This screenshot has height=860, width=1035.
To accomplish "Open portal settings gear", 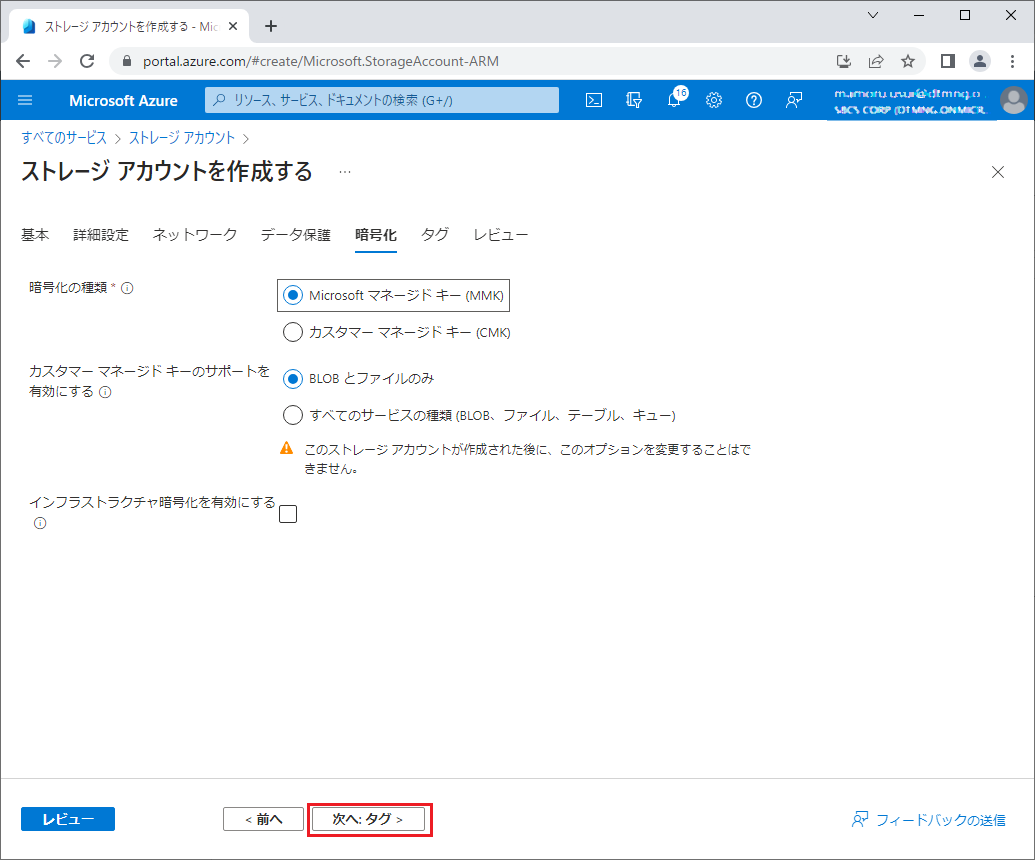I will click(714, 100).
